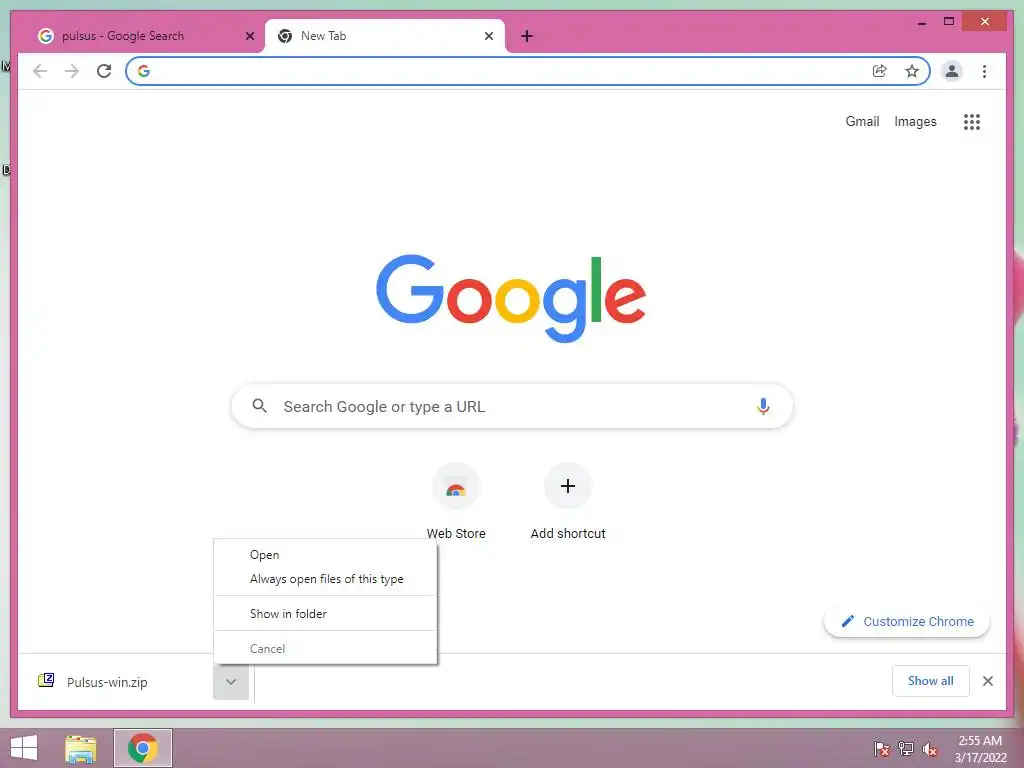Open the Pulsus-win.zip download item
The height and width of the screenshot is (768, 1024).
115,682
